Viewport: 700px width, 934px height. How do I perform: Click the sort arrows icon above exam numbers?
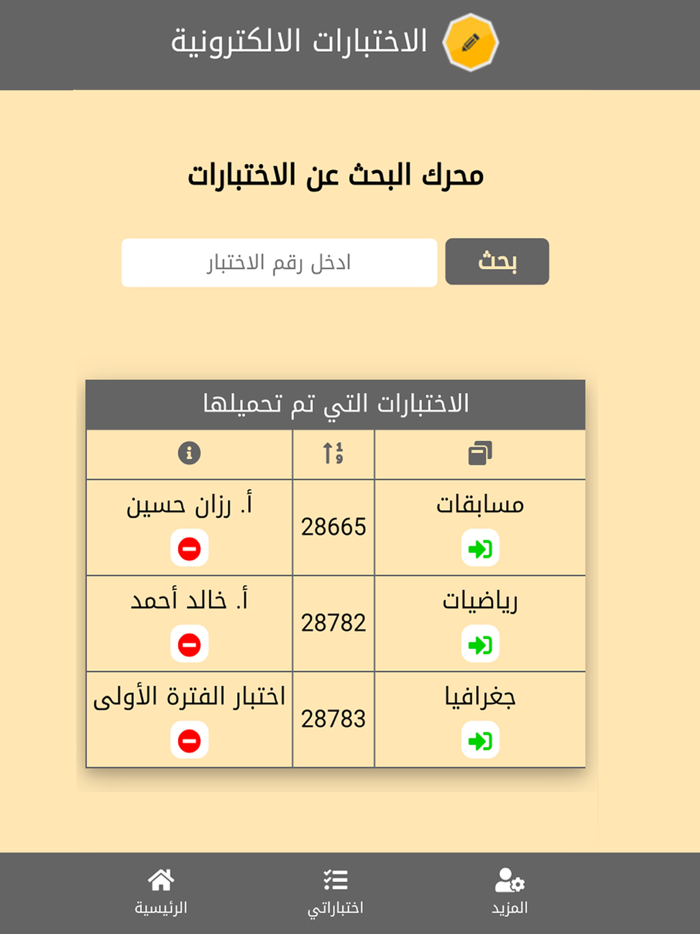pos(333,453)
